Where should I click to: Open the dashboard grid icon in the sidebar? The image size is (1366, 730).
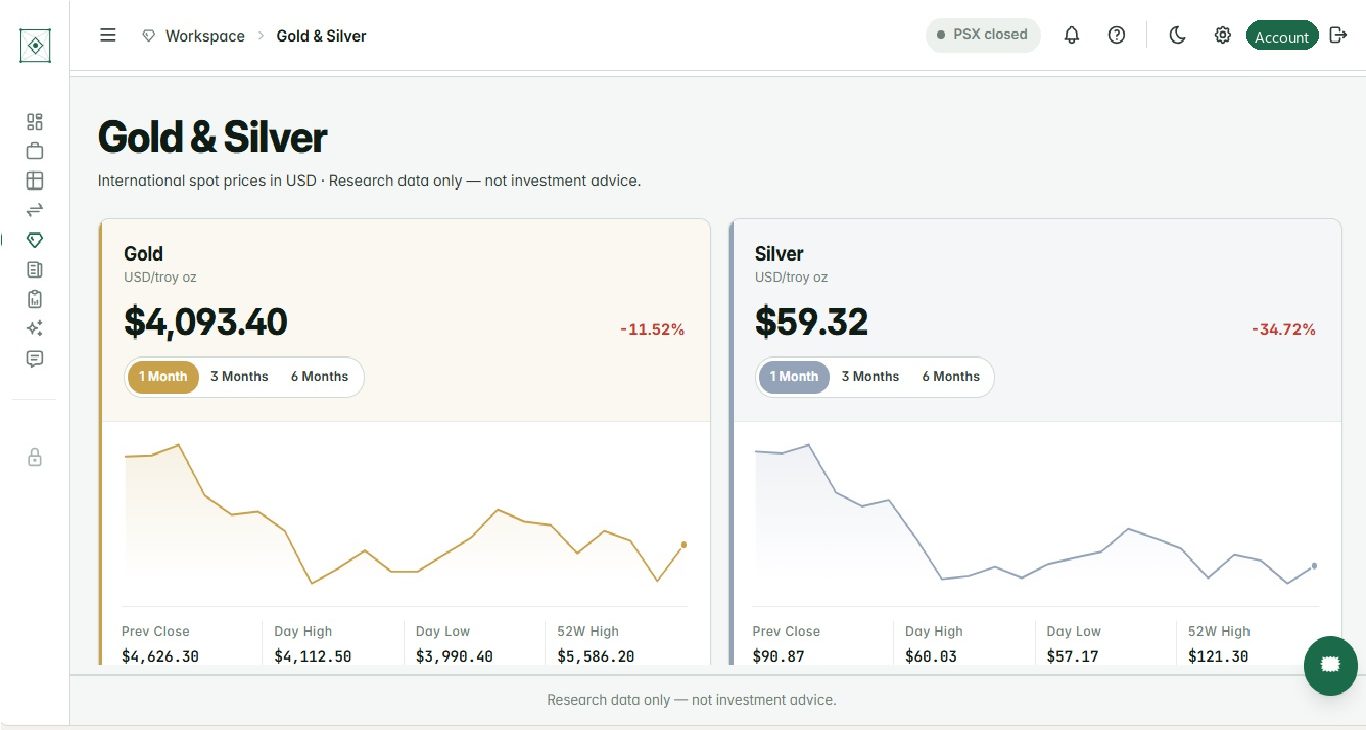coord(35,122)
